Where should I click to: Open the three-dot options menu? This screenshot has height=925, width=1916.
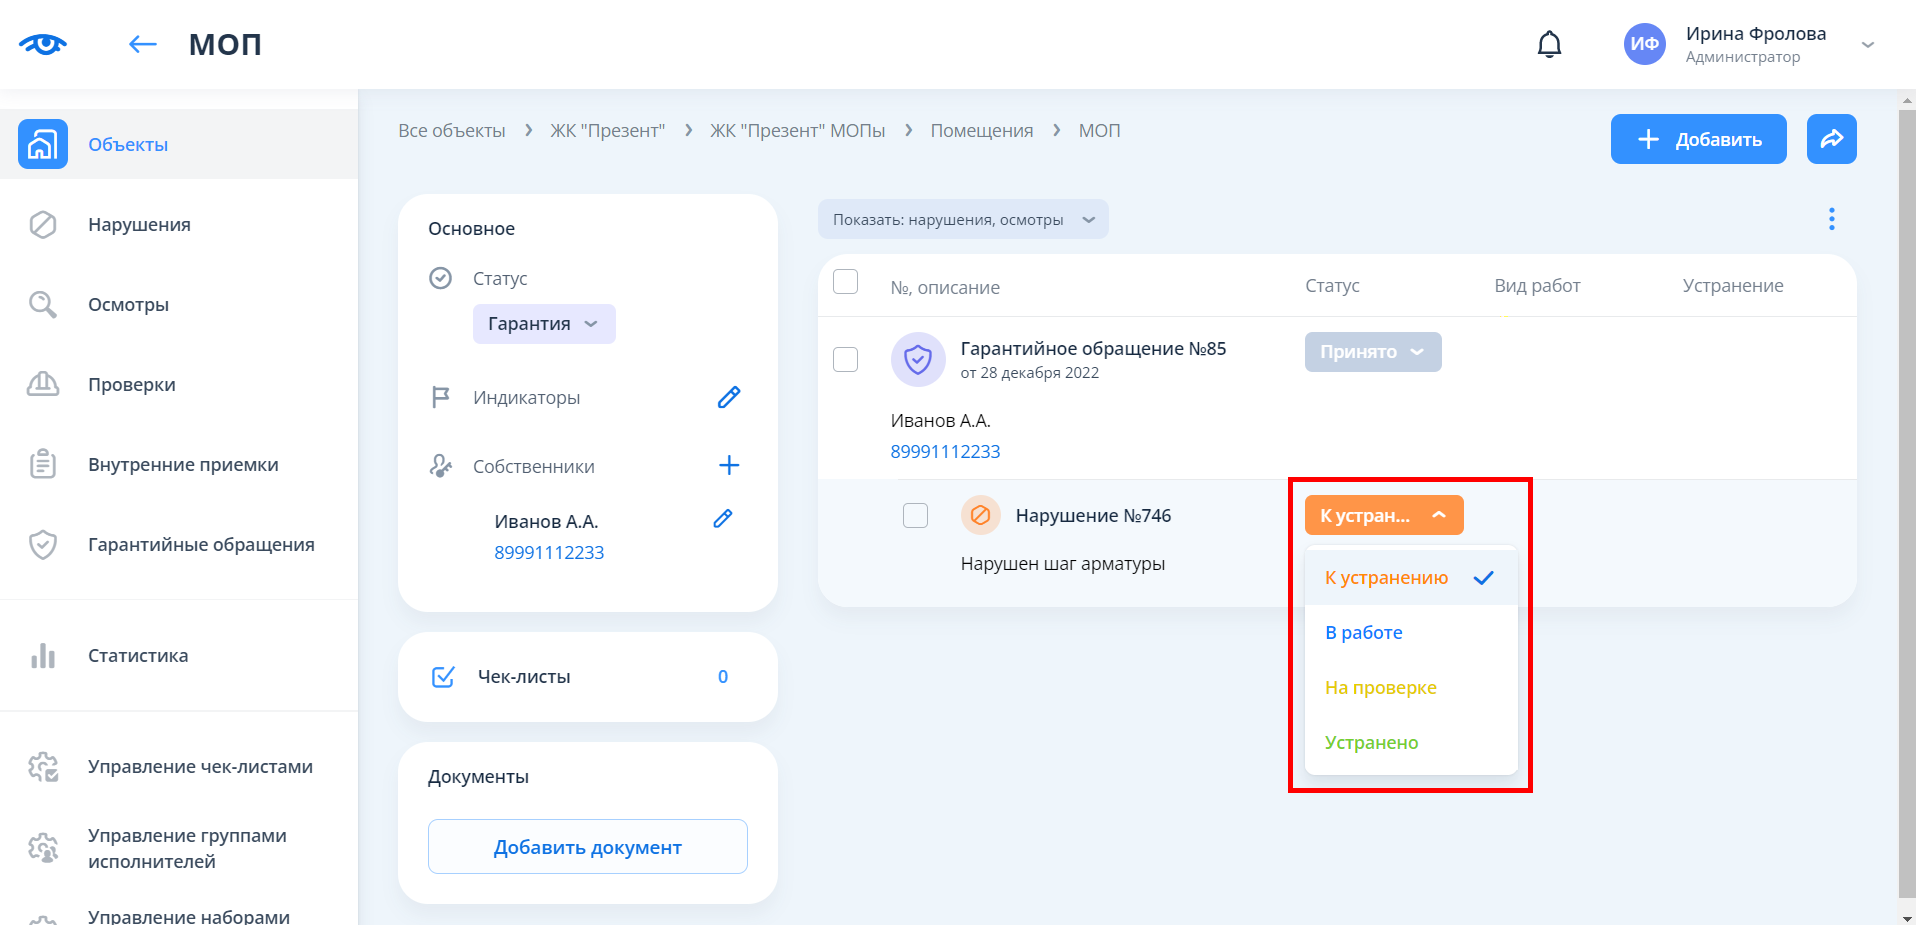pyautogui.click(x=1831, y=219)
